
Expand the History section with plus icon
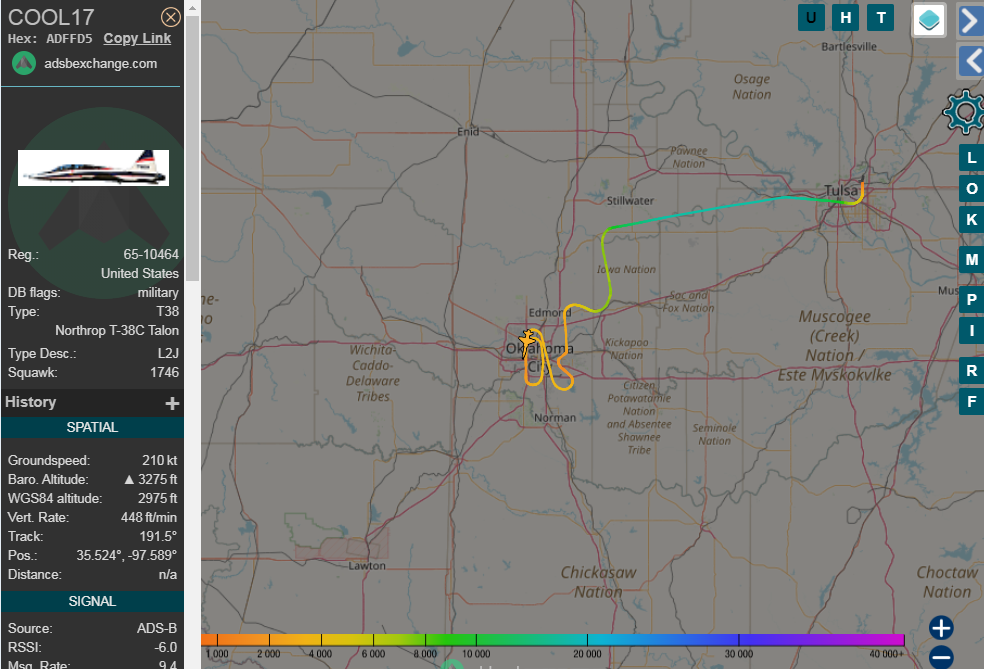point(172,403)
